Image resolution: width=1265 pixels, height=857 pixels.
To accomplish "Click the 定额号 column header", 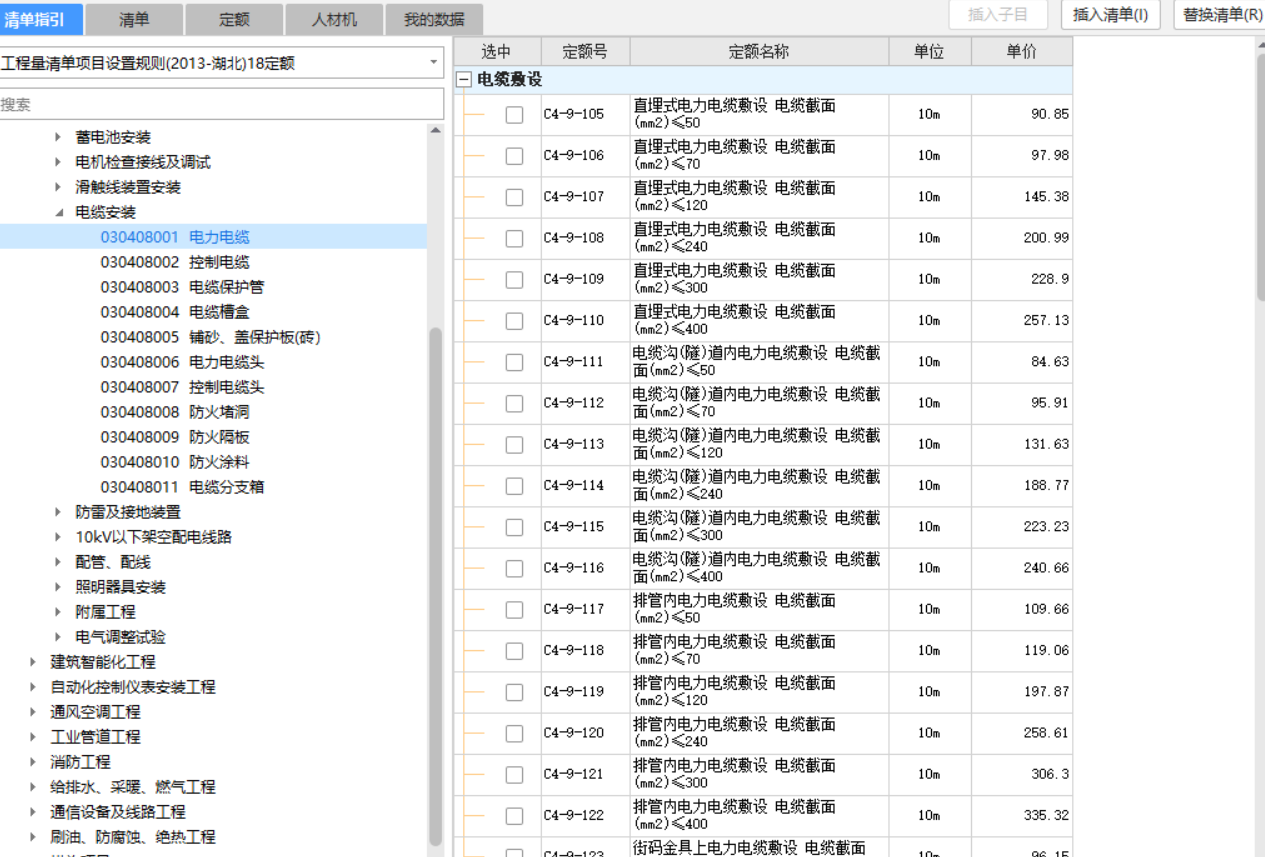I will (x=585, y=52).
